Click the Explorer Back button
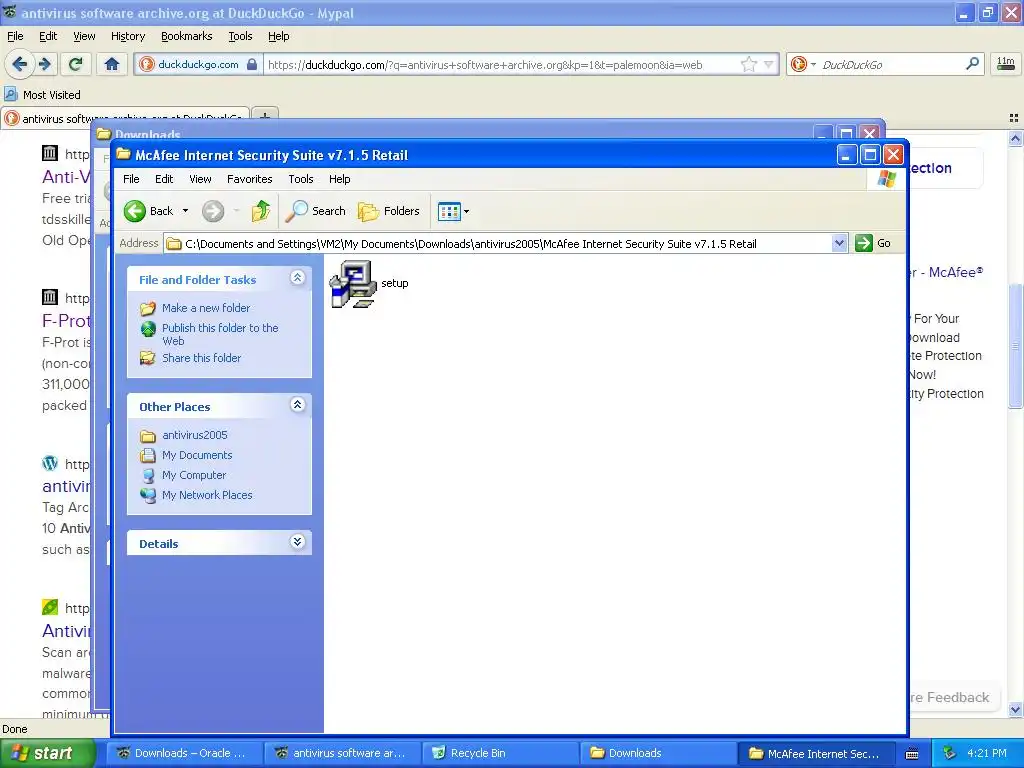 [149, 211]
